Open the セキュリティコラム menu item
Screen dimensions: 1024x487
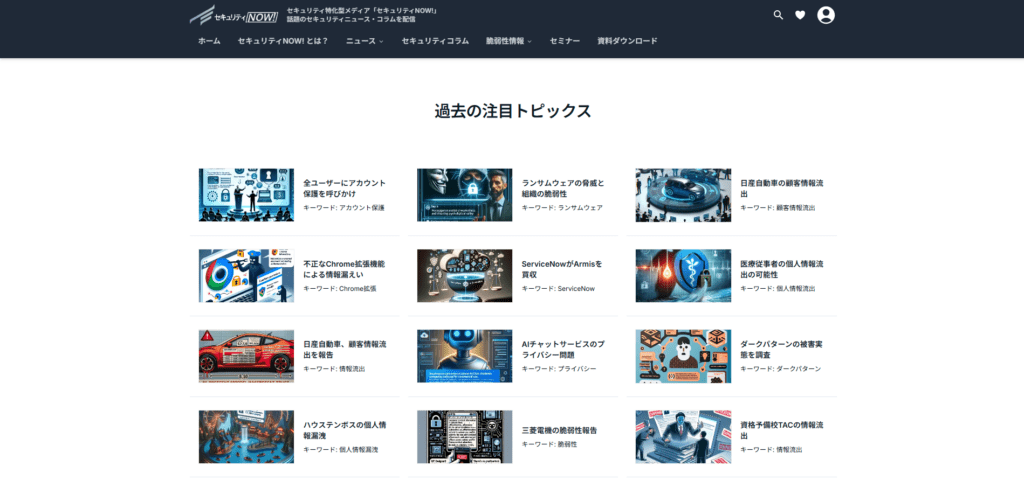(x=435, y=41)
